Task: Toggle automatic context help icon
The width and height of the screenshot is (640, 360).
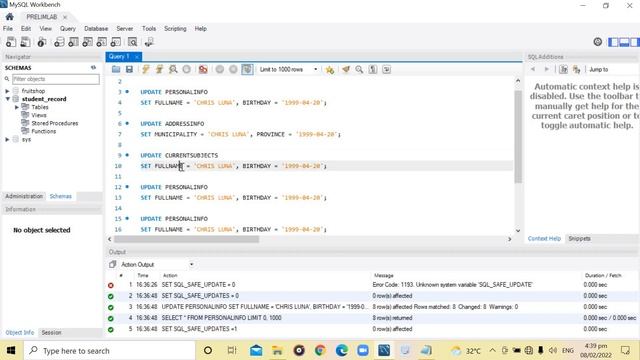Action: 576,69
